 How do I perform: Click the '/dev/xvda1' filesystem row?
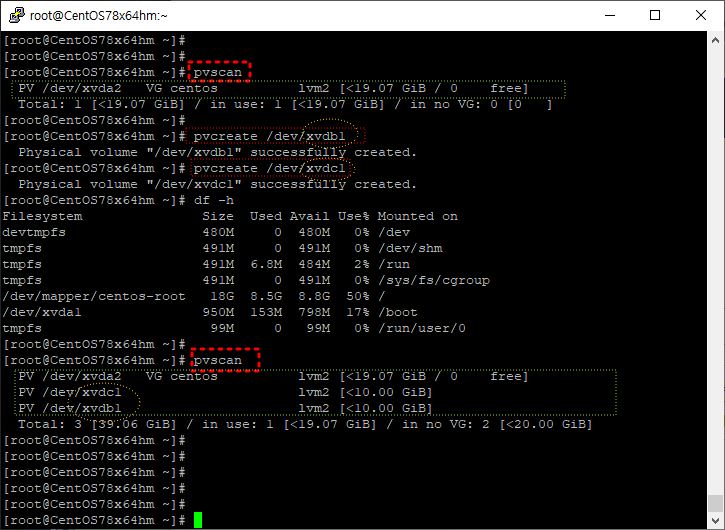[x=210, y=313]
